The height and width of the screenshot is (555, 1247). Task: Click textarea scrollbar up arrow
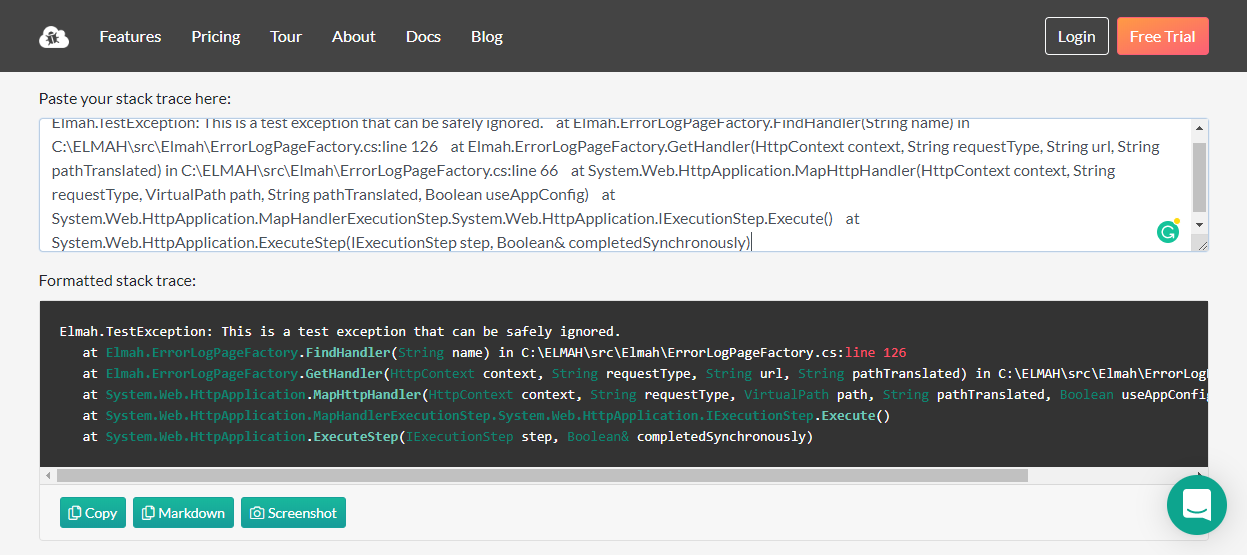1200,129
